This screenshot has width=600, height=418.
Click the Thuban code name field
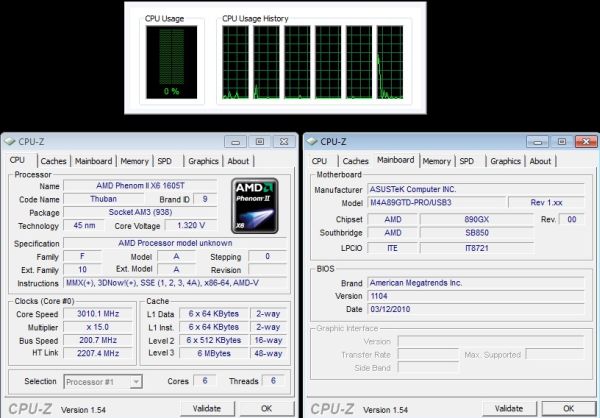[x=103, y=199]
